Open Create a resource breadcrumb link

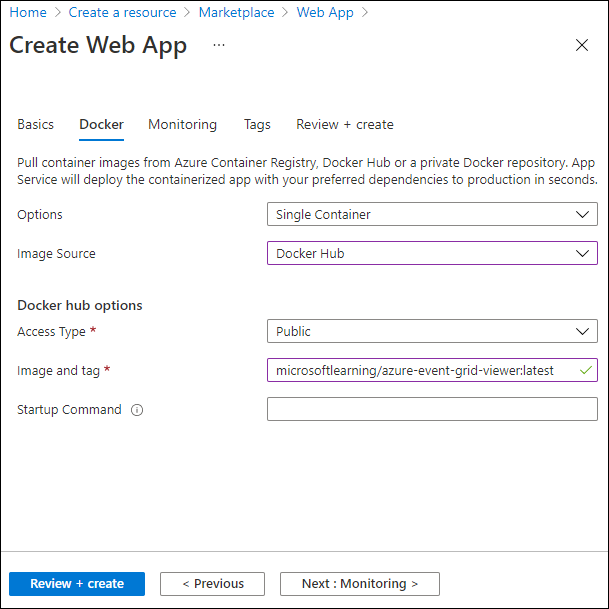122,12
